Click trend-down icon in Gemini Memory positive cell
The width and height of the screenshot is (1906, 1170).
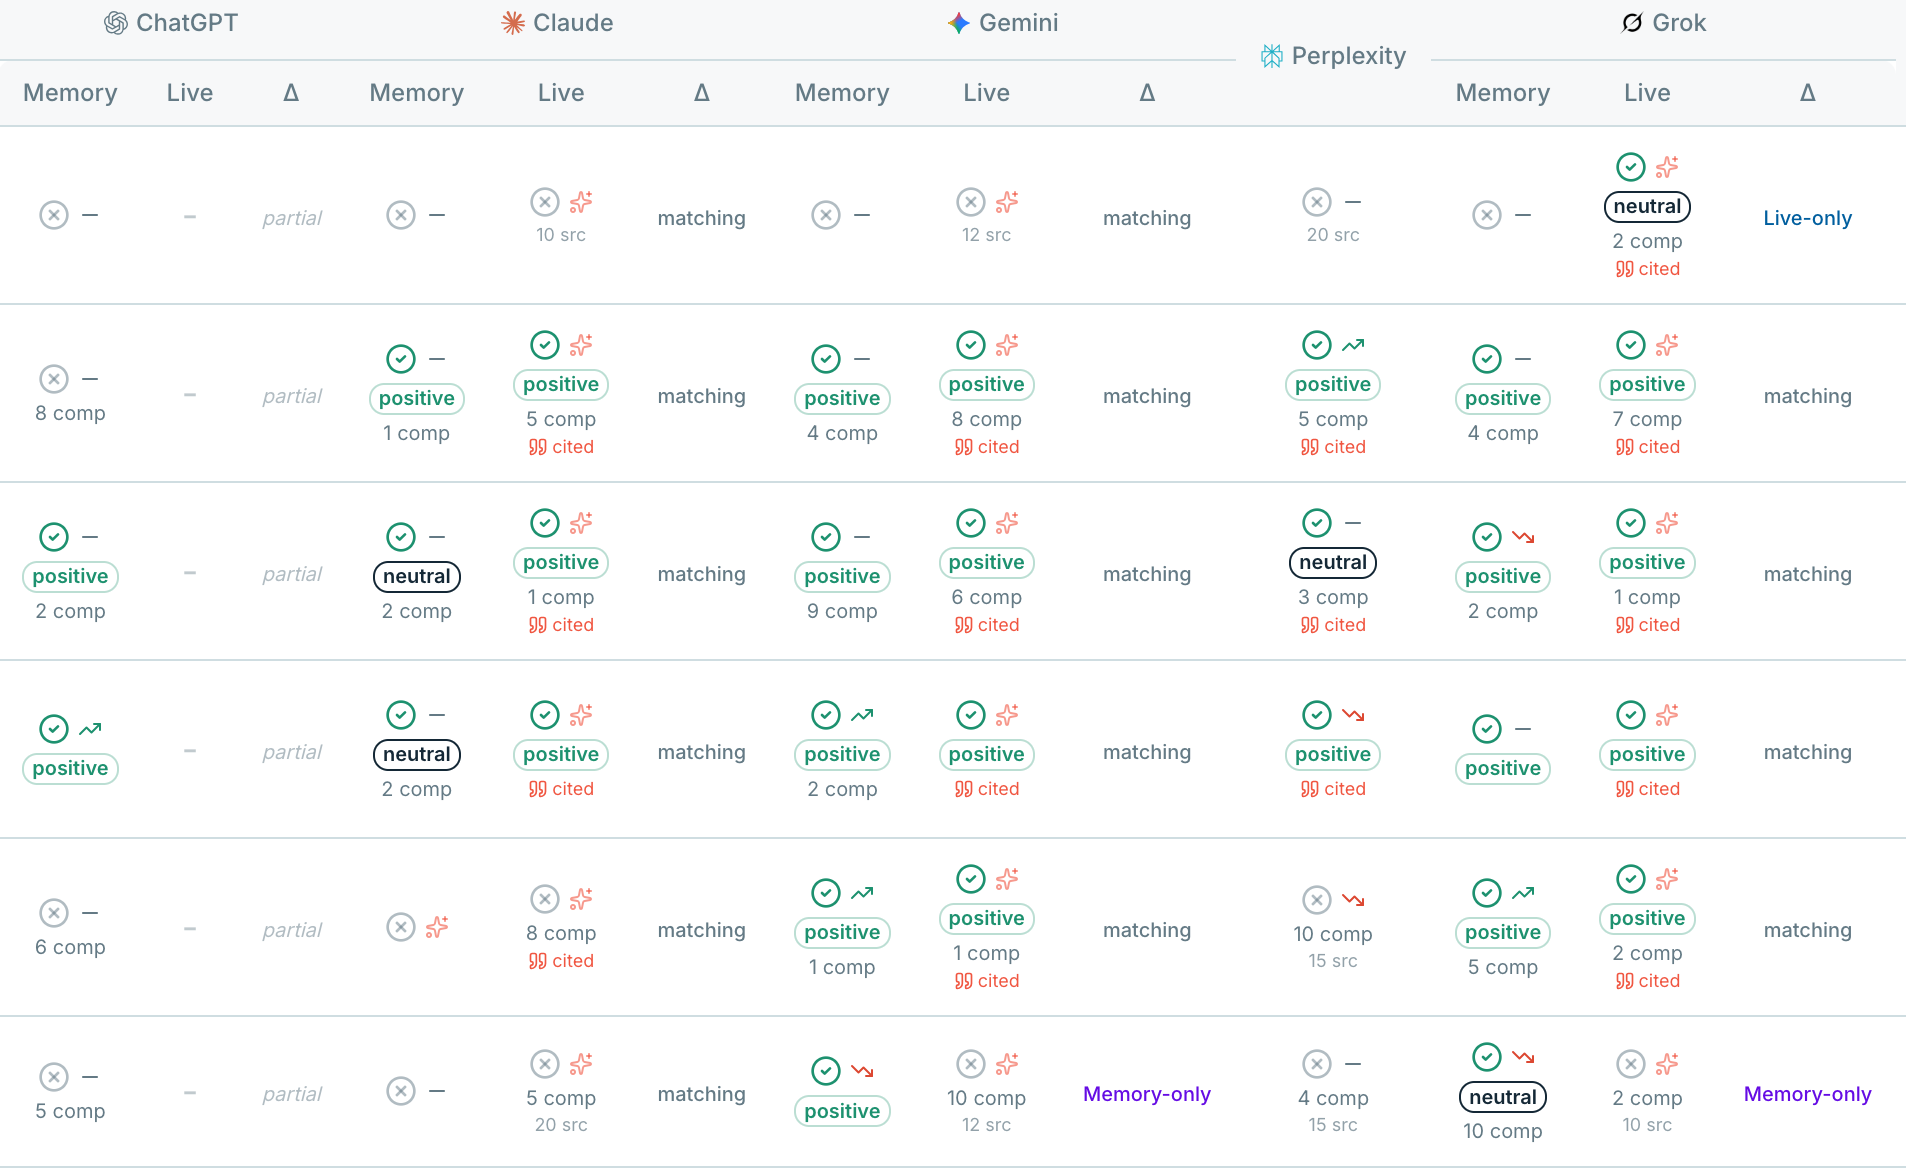[x=862, y=1071]
